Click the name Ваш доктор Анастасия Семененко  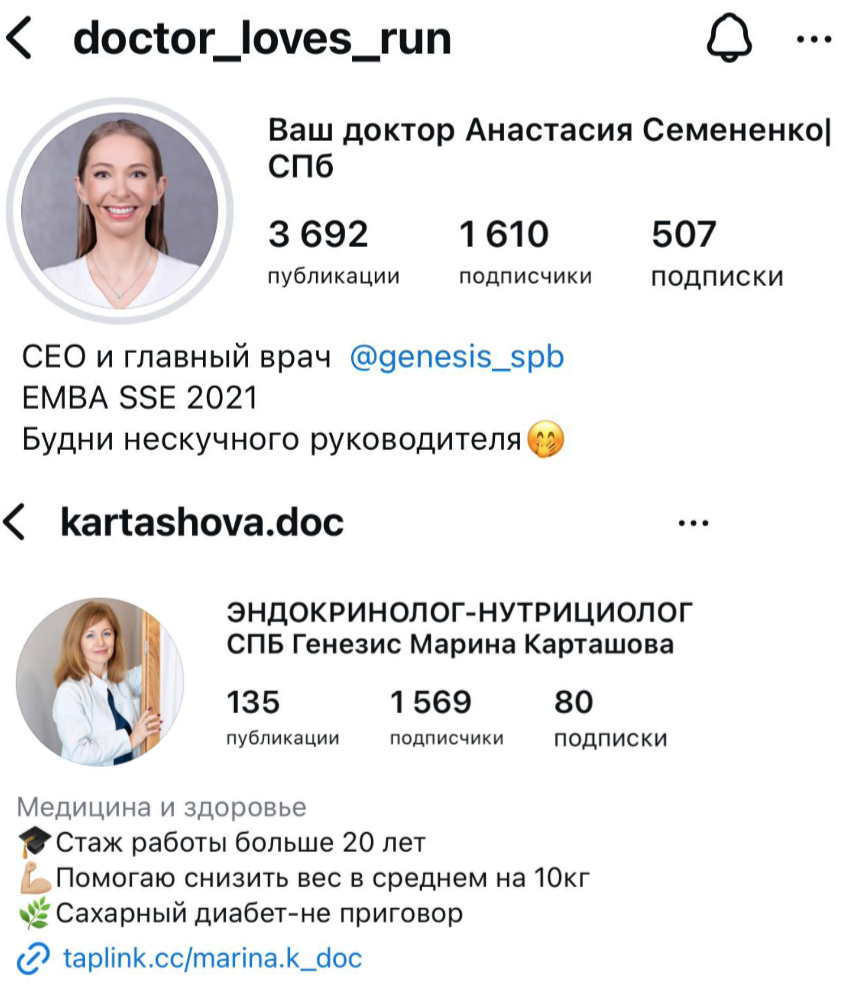pyautogui.click(x=549, y=148)
